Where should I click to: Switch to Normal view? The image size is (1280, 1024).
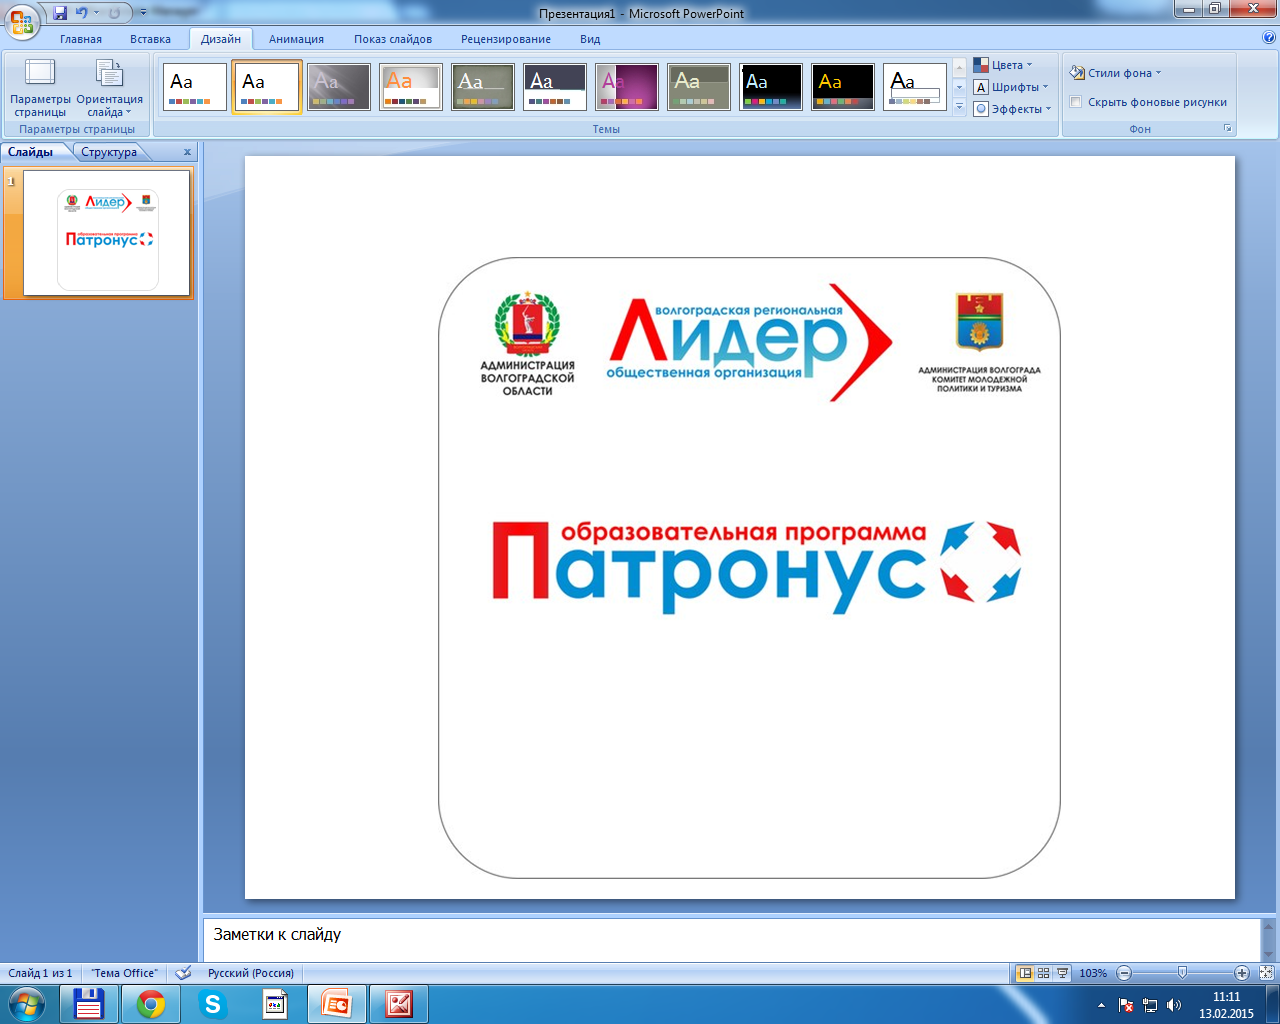tap(1025, 973)
